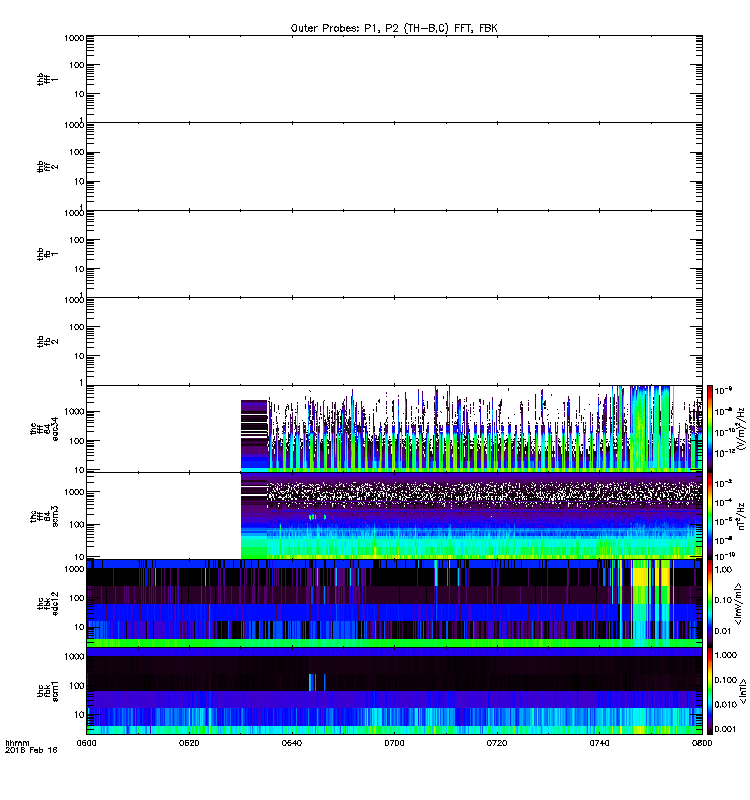Select the thc fbk scm1 panel label
The image size is (750, 800).
47,691
